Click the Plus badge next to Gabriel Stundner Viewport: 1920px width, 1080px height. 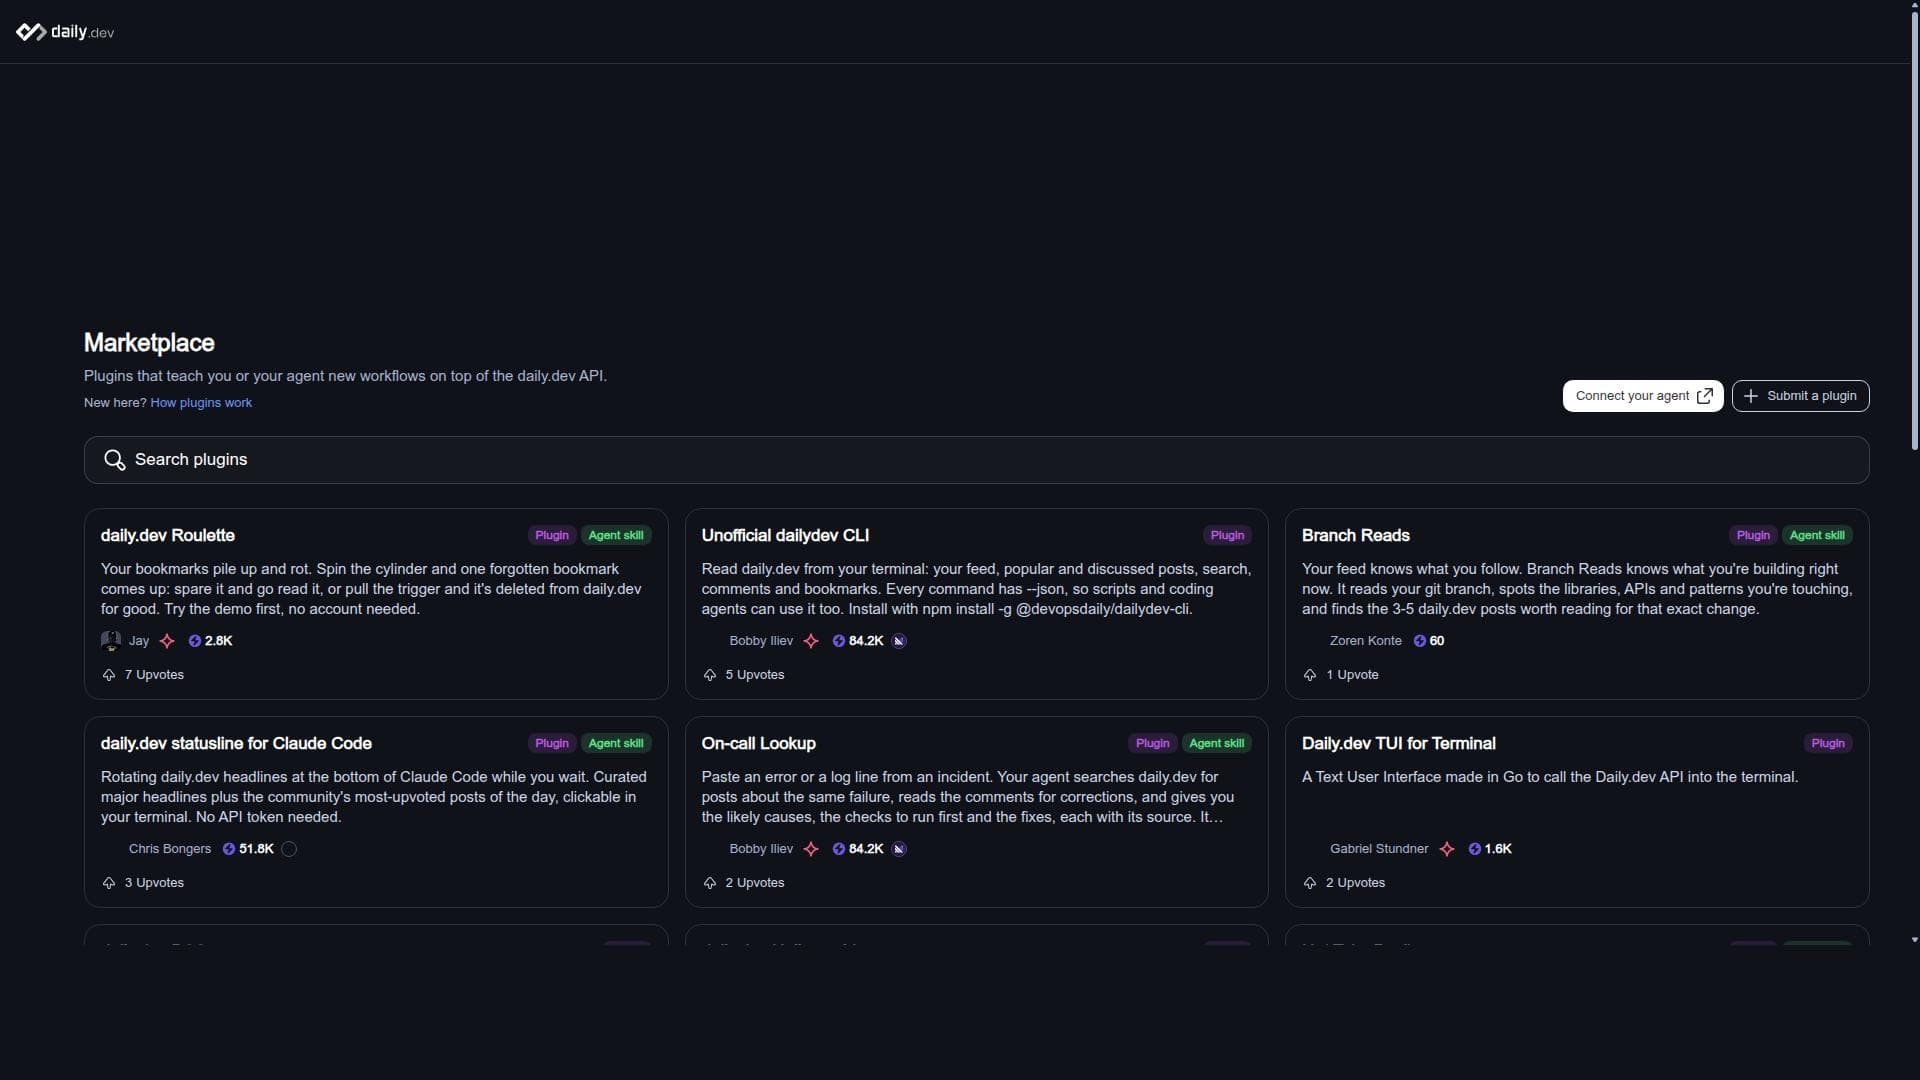1447,849
